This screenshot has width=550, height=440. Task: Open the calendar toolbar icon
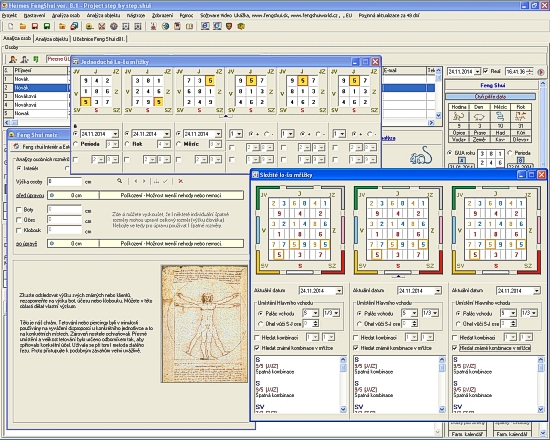[x=177, y=26]
